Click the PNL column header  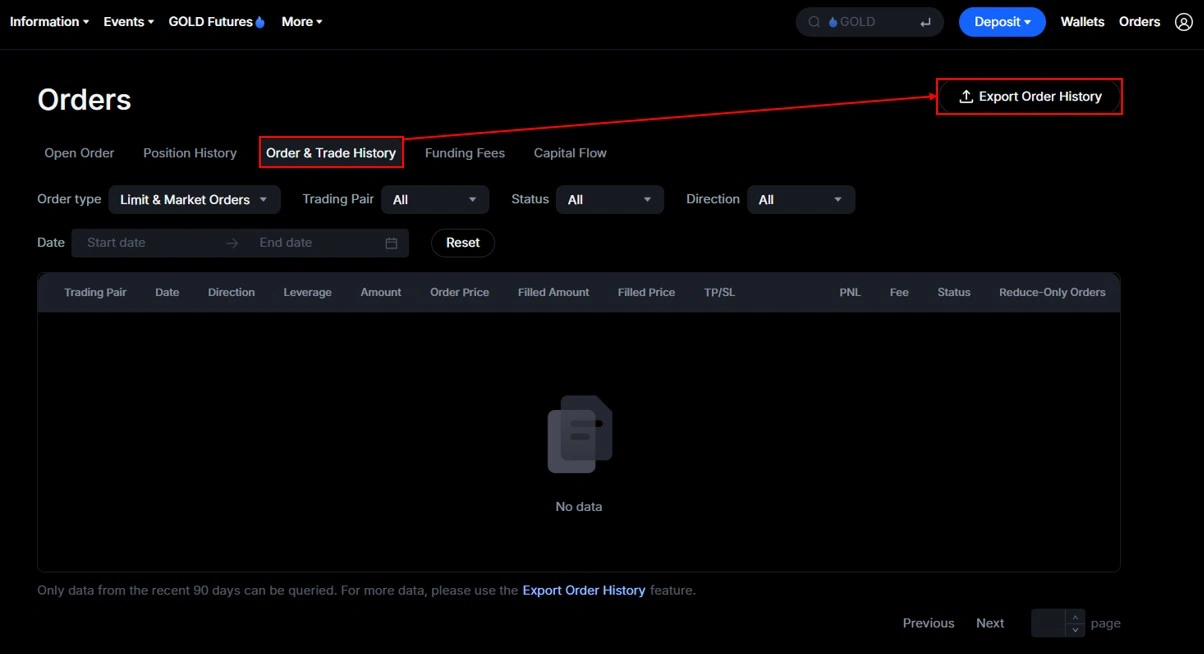850,292
